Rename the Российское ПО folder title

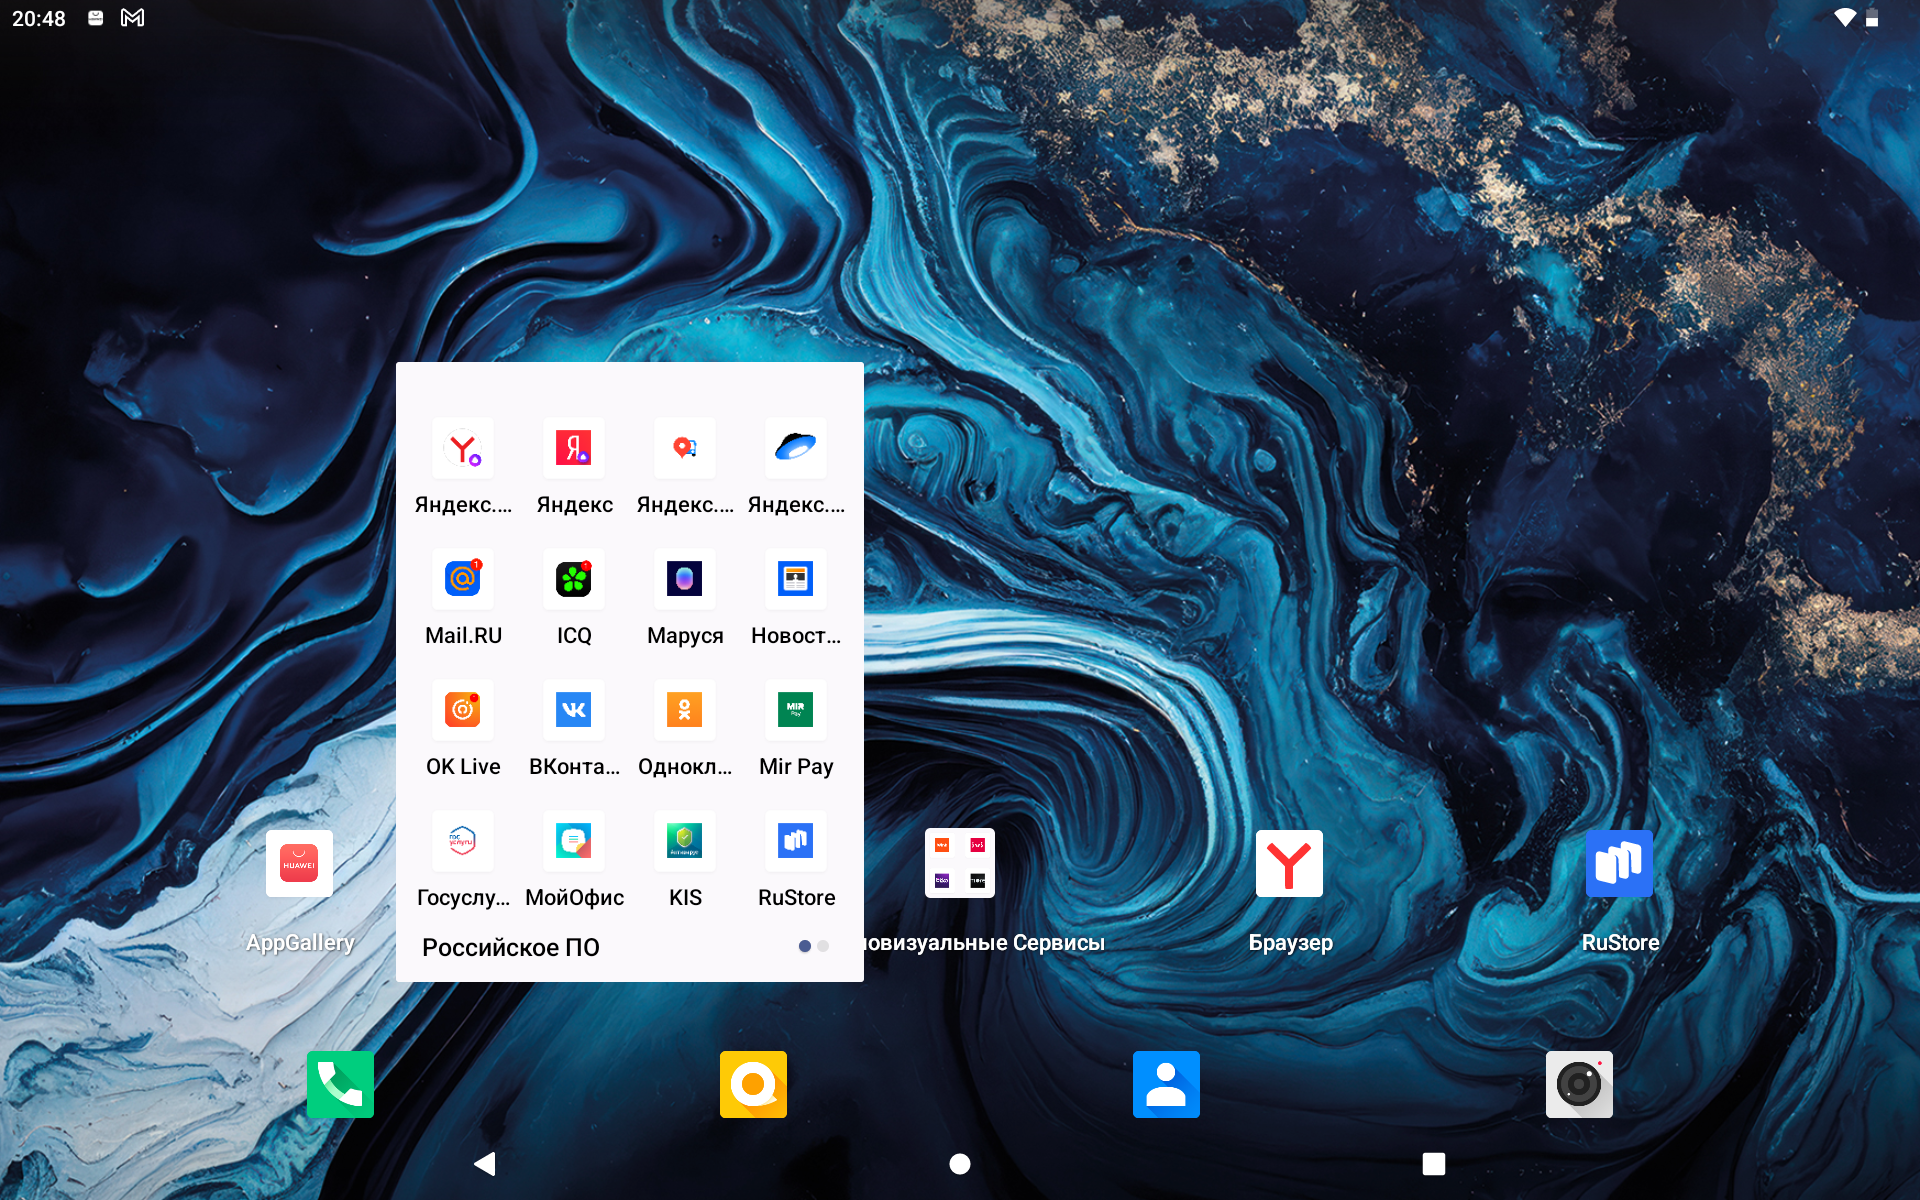pyautogui.click(x=511, y=947)
